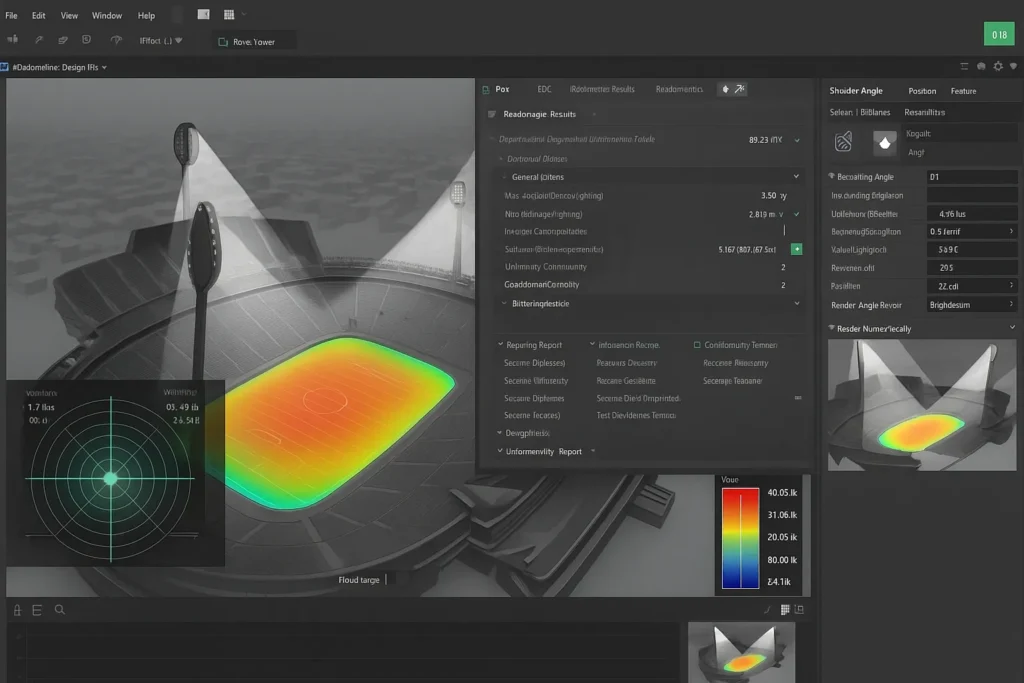Select the pen-shaped toolbar icon

coord(38,39)
